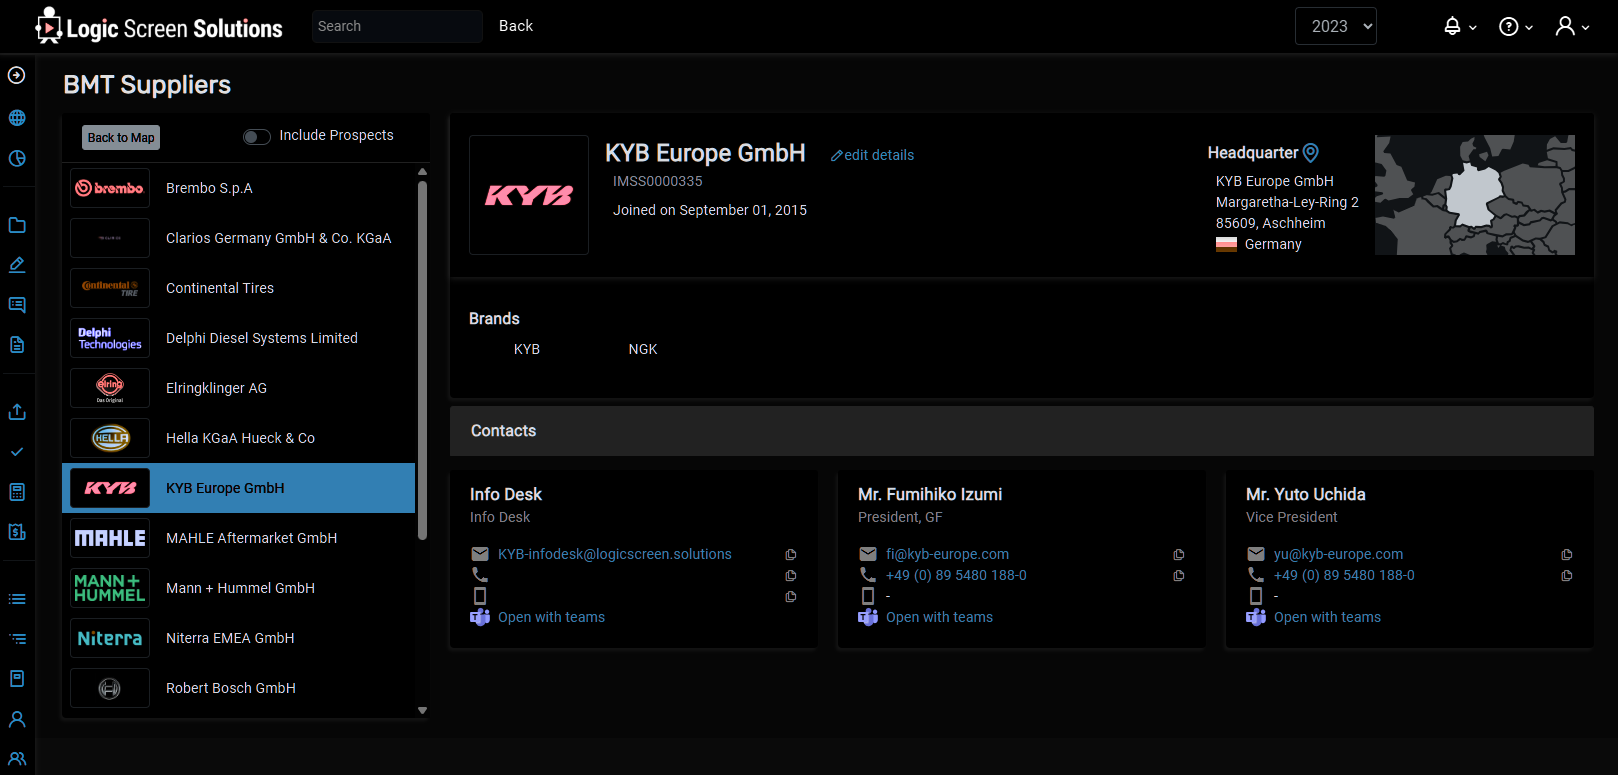Open the calculator icon in the sidebar

click(17, 492)
